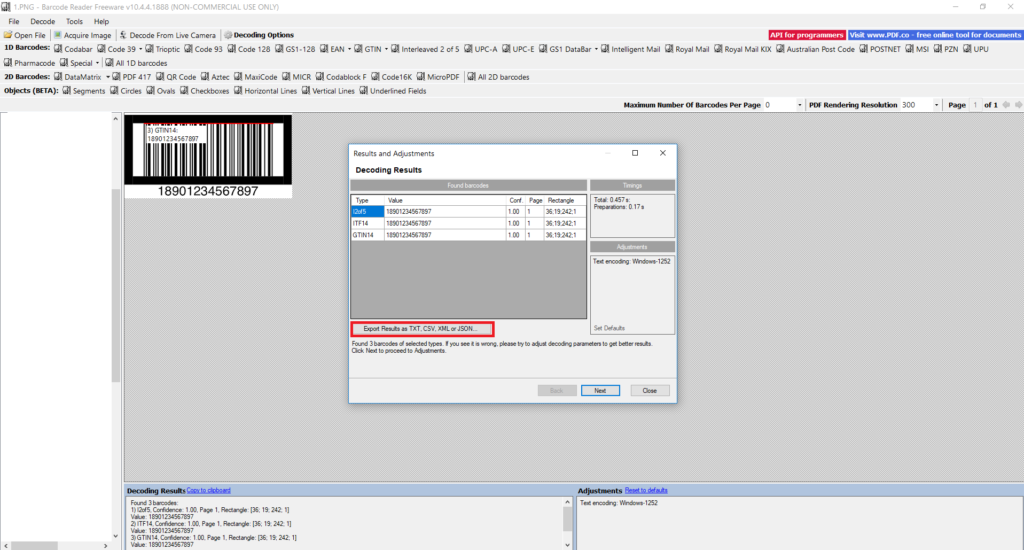Select Intelligent Mail barcode icon

tap(605, 49)
